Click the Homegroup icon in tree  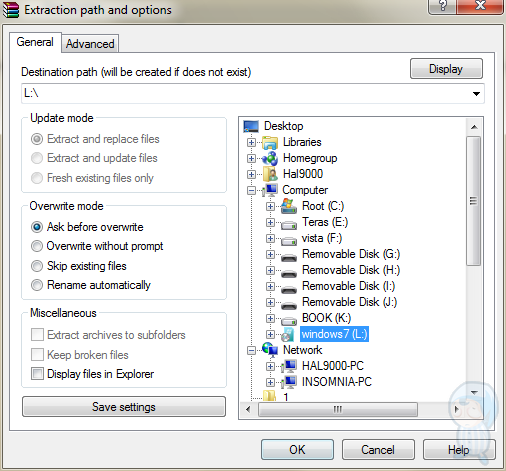pos(270,158)
